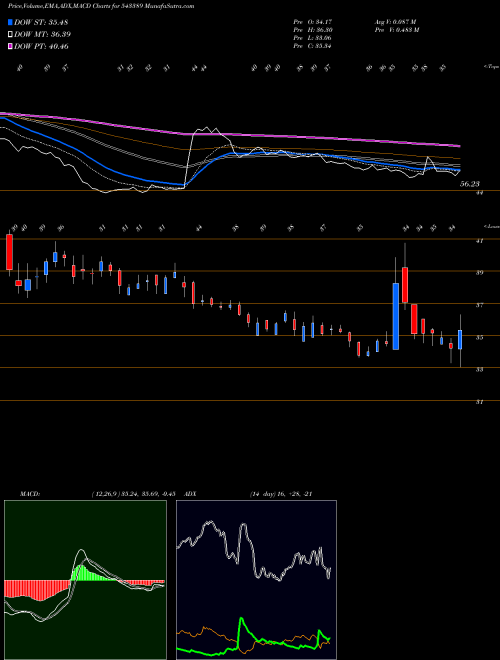This screenshot has width=500, height=660.
Task: Click the first large red candlestick at chart start
Action: click(9, 252)
